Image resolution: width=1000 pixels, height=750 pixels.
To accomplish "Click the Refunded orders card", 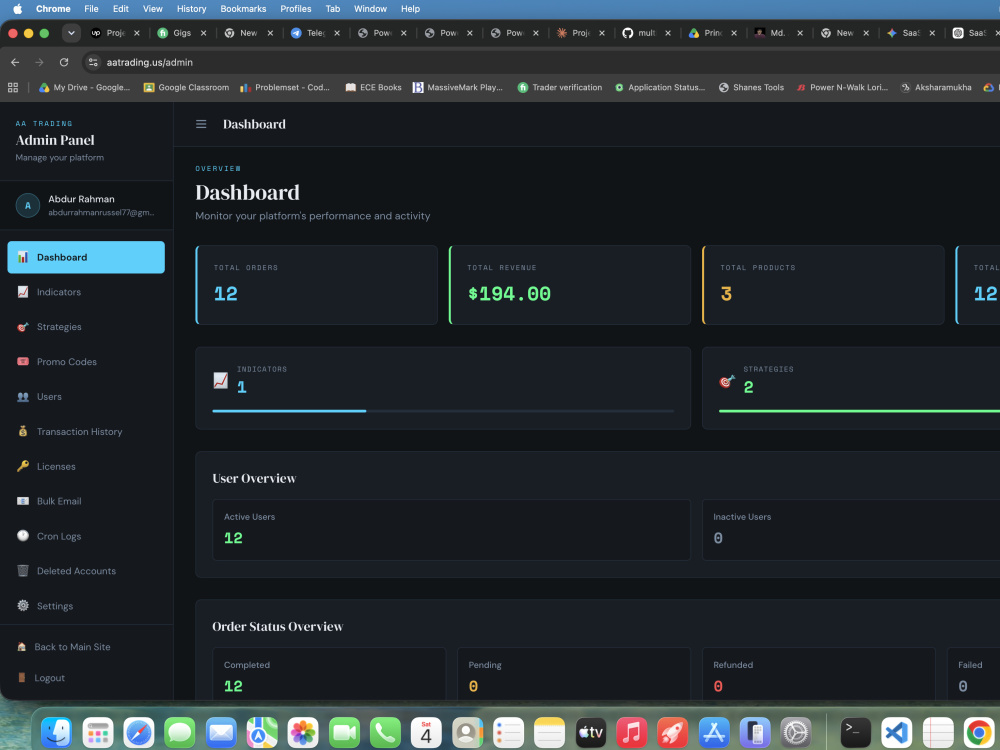I will [x=819, y=673].
